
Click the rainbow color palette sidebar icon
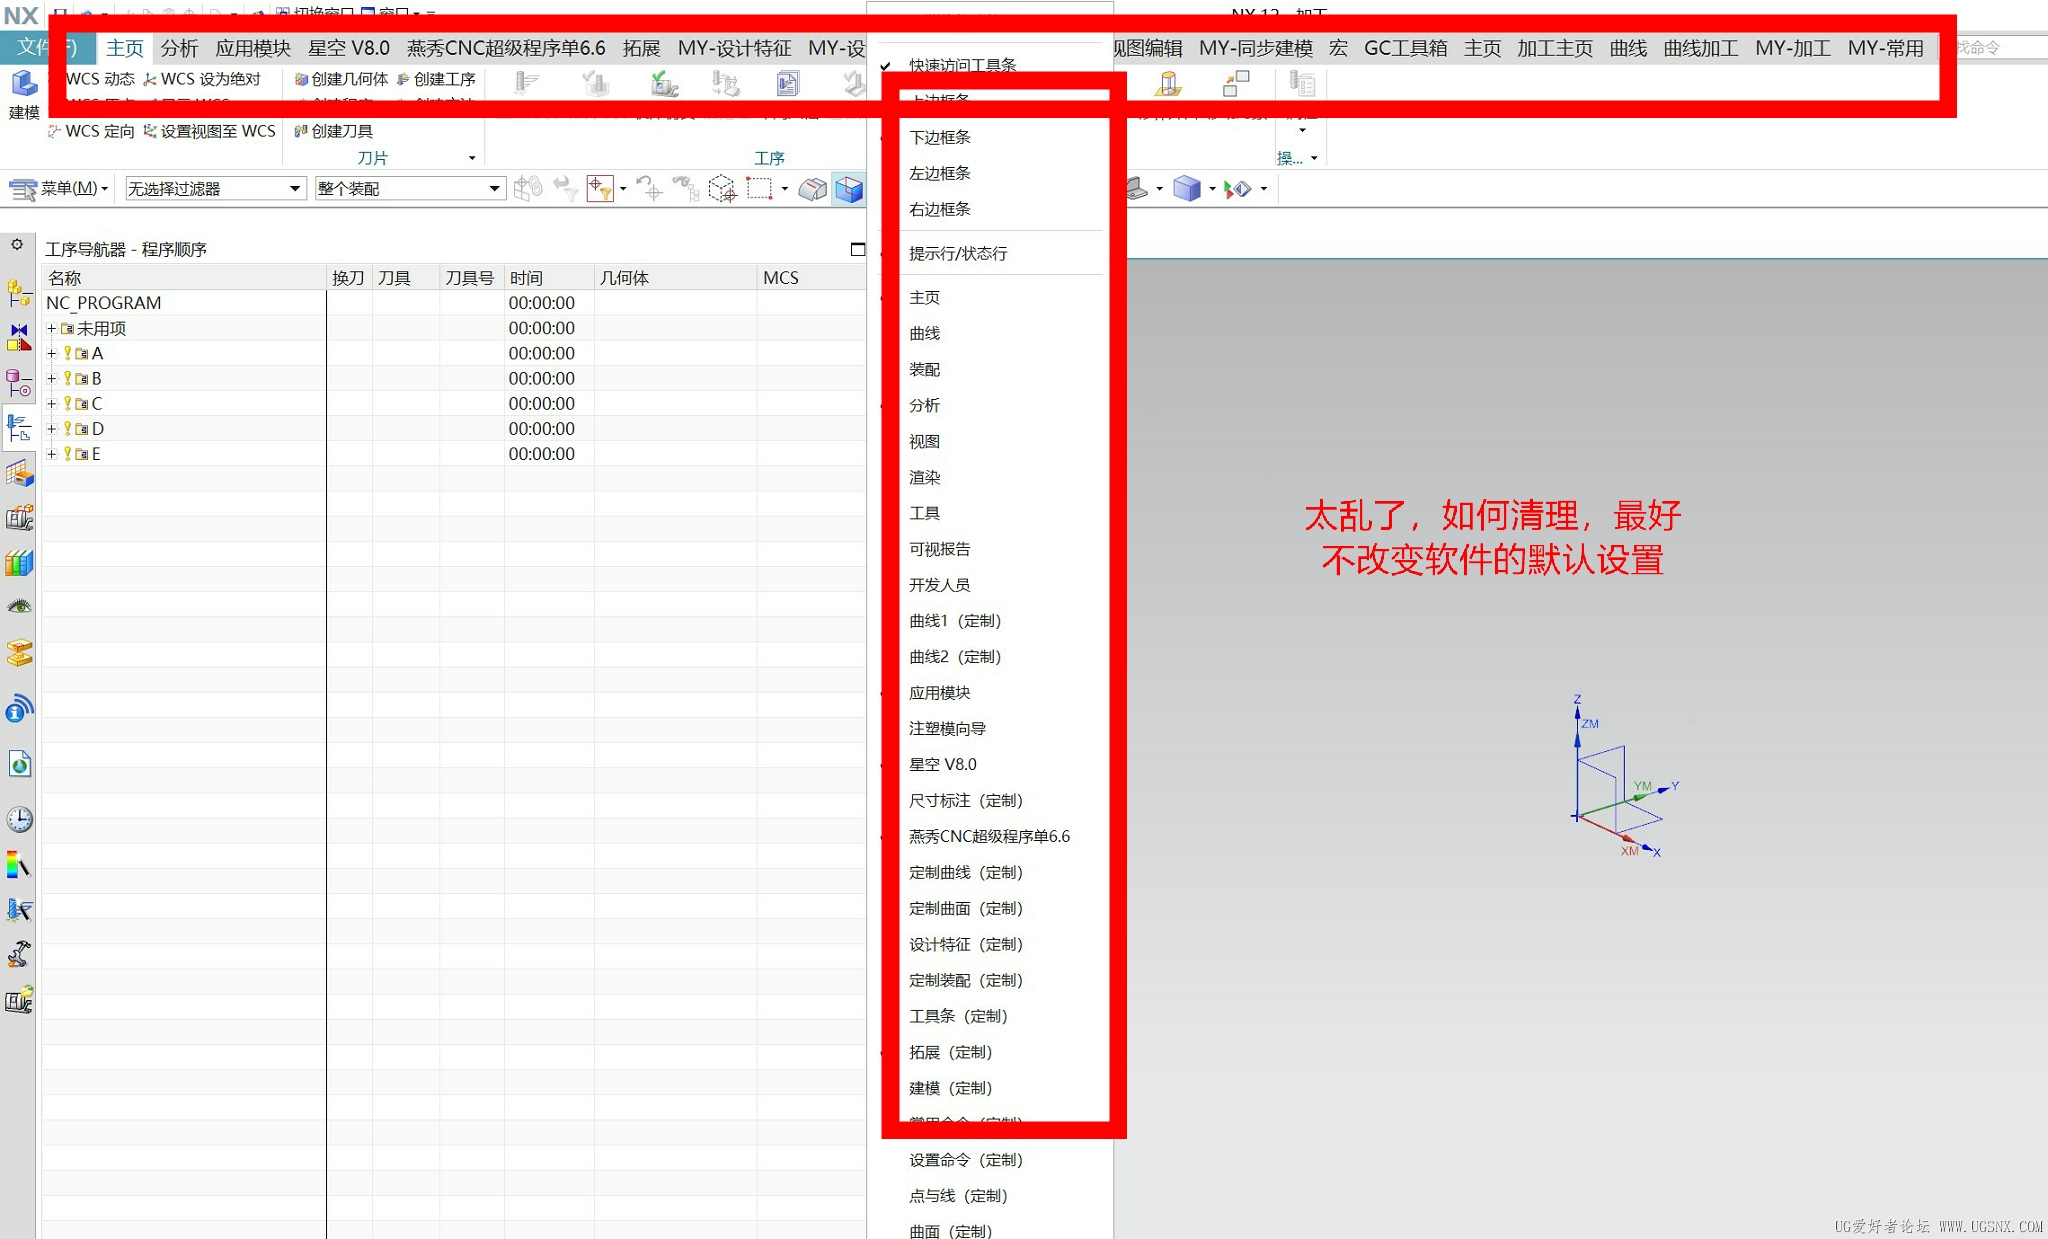[x=19, y=865]
